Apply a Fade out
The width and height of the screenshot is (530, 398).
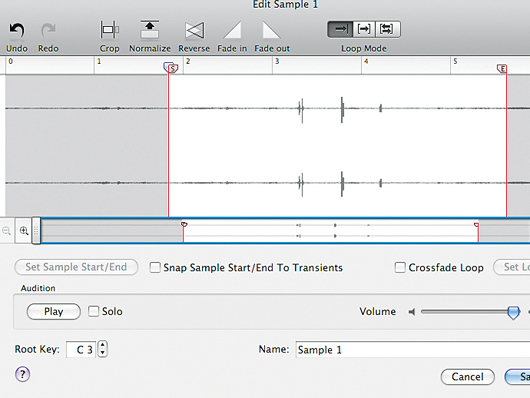click(x=271, y=30)
